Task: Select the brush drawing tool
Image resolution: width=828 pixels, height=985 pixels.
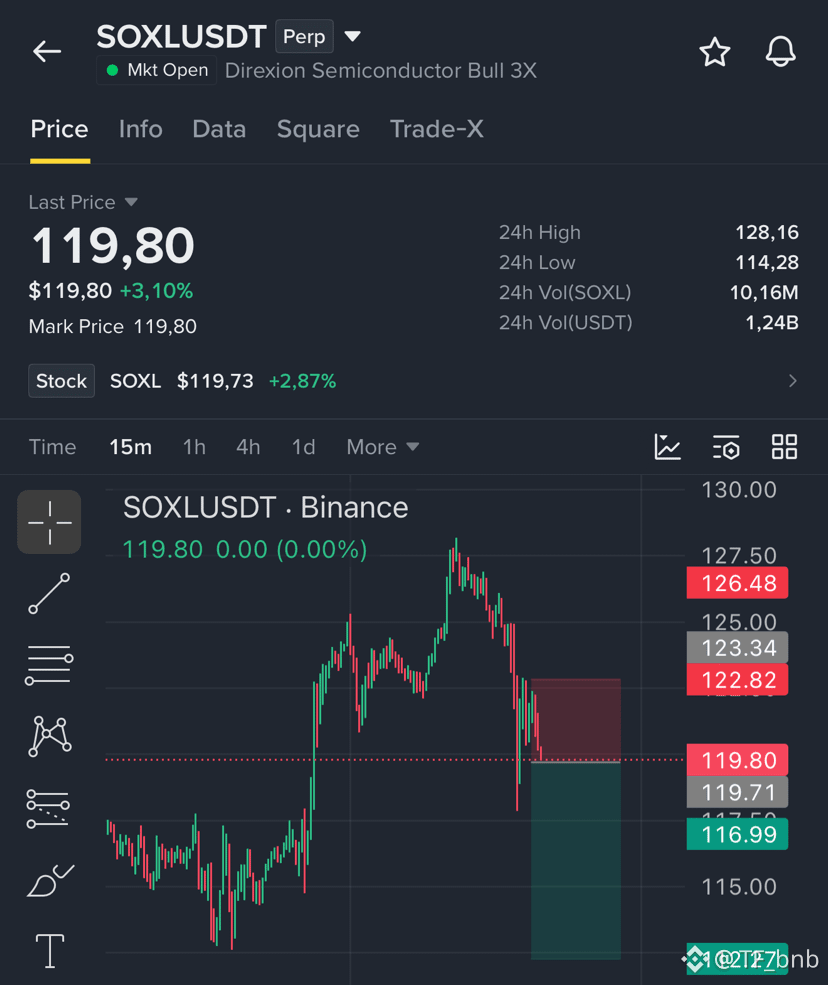Action: (x=50, y=880)
